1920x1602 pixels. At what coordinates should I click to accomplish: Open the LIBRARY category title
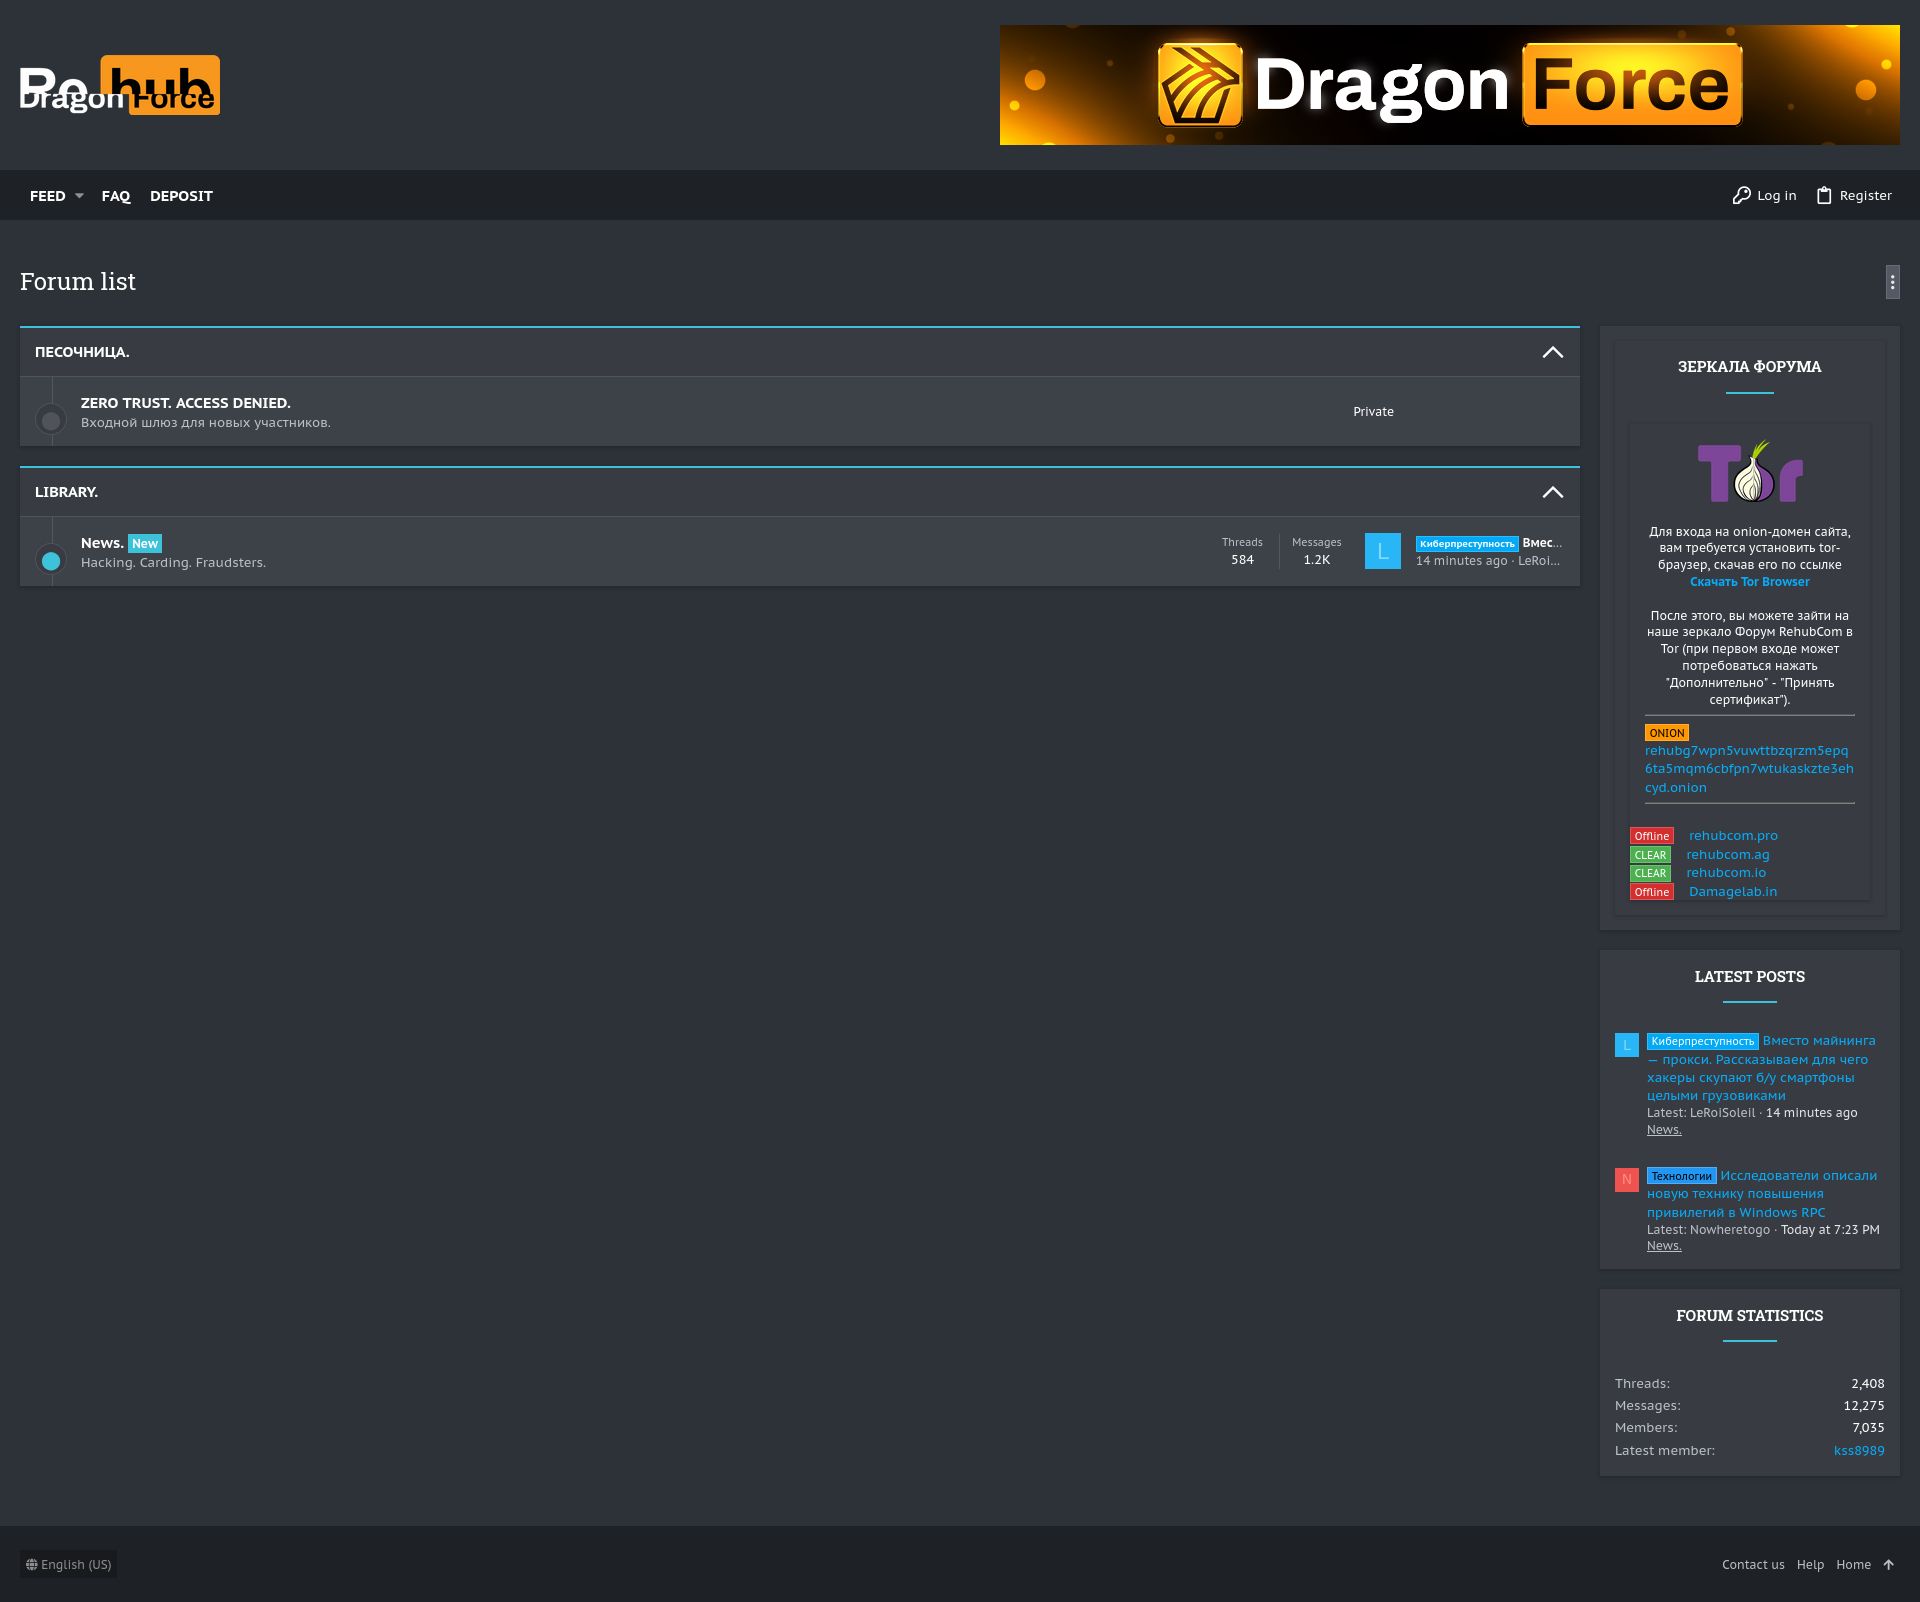click(x=66, y=492)
